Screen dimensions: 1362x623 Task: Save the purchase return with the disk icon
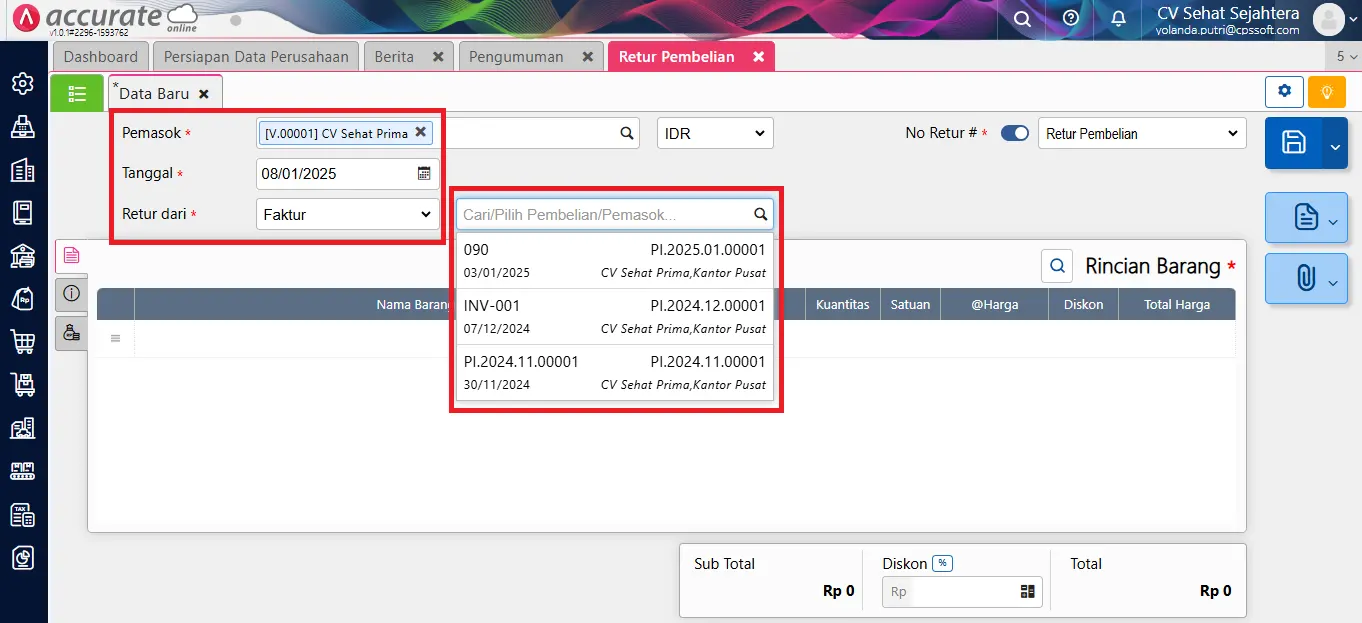tap(1293, 142)
